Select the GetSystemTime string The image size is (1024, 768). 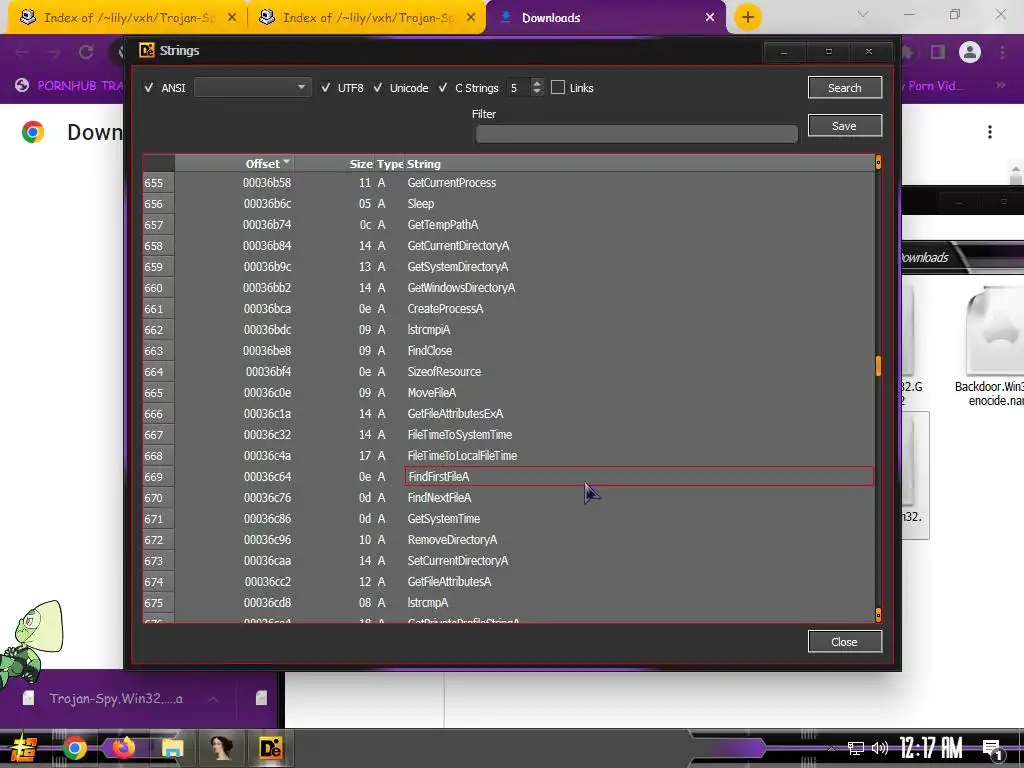443,519
